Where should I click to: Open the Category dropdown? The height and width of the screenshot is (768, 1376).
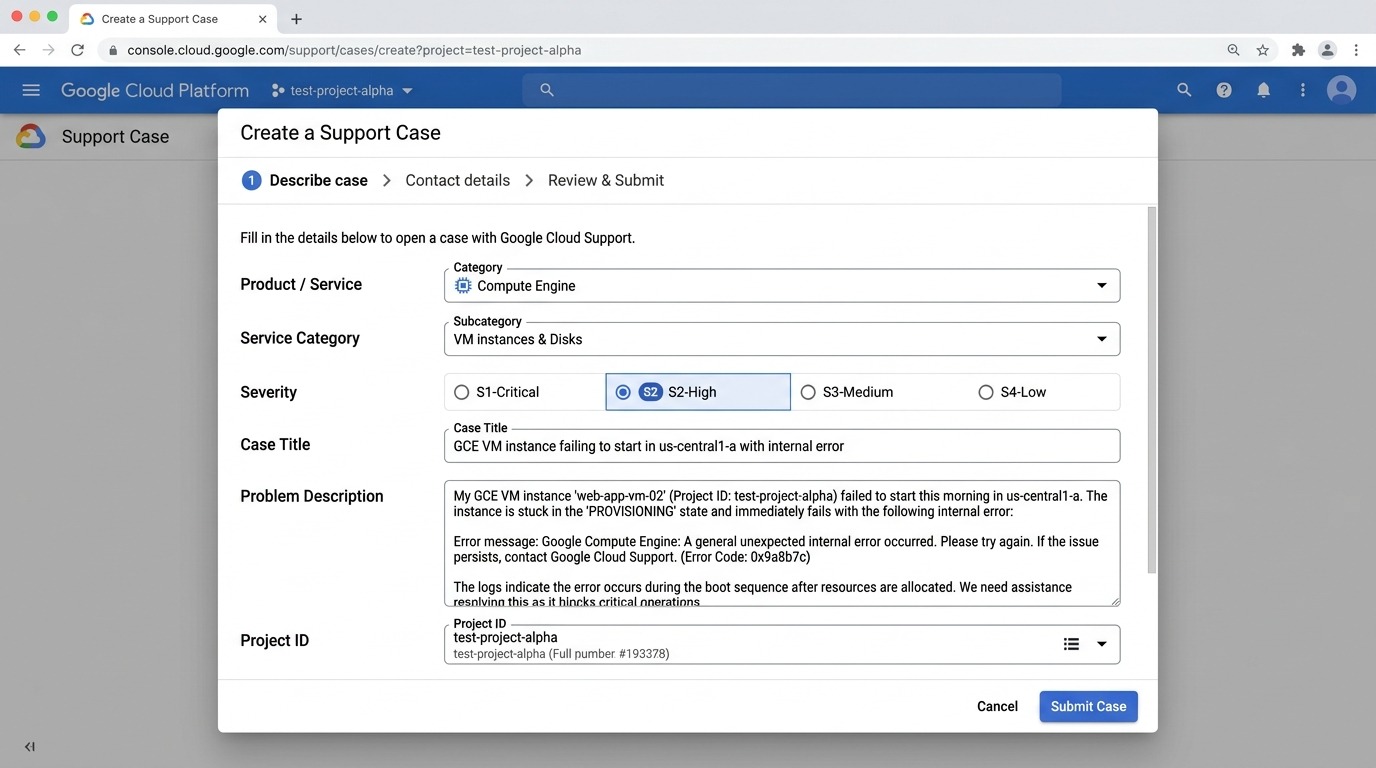click(x=782, y=286)
